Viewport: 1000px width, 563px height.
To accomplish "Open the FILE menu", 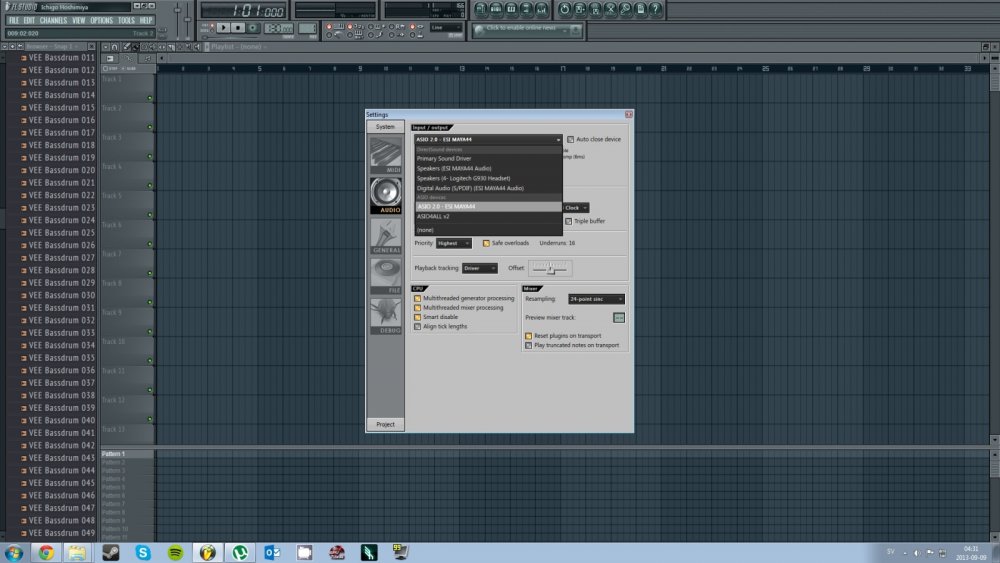I will click(14, 20).
